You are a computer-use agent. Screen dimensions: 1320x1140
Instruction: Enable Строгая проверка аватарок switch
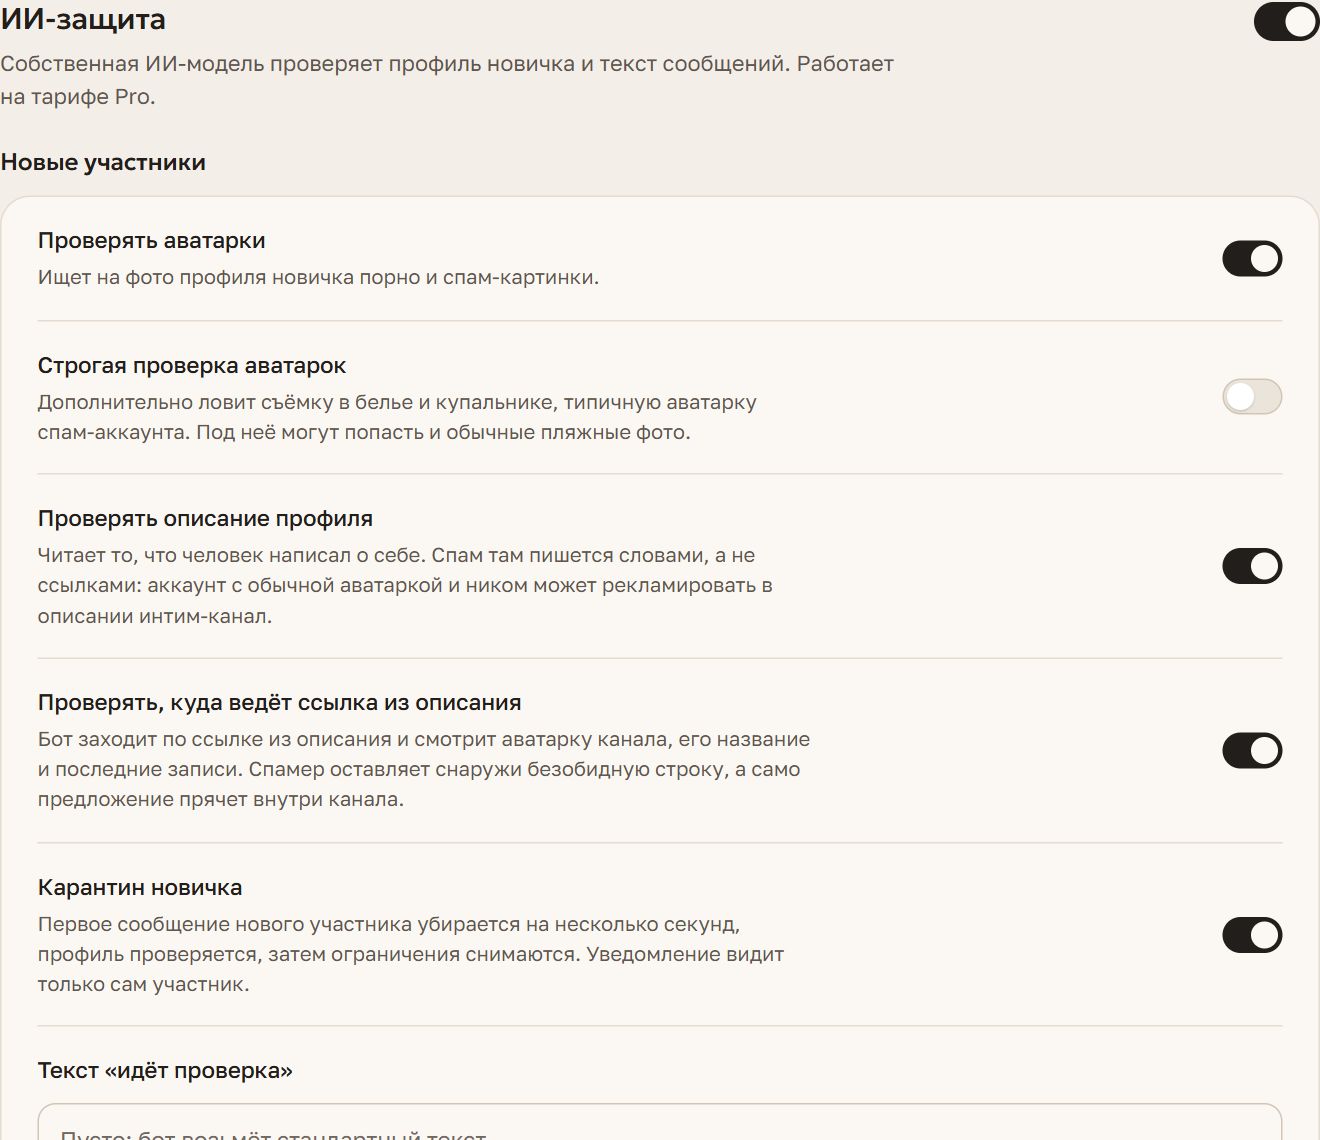(1252, 397)
